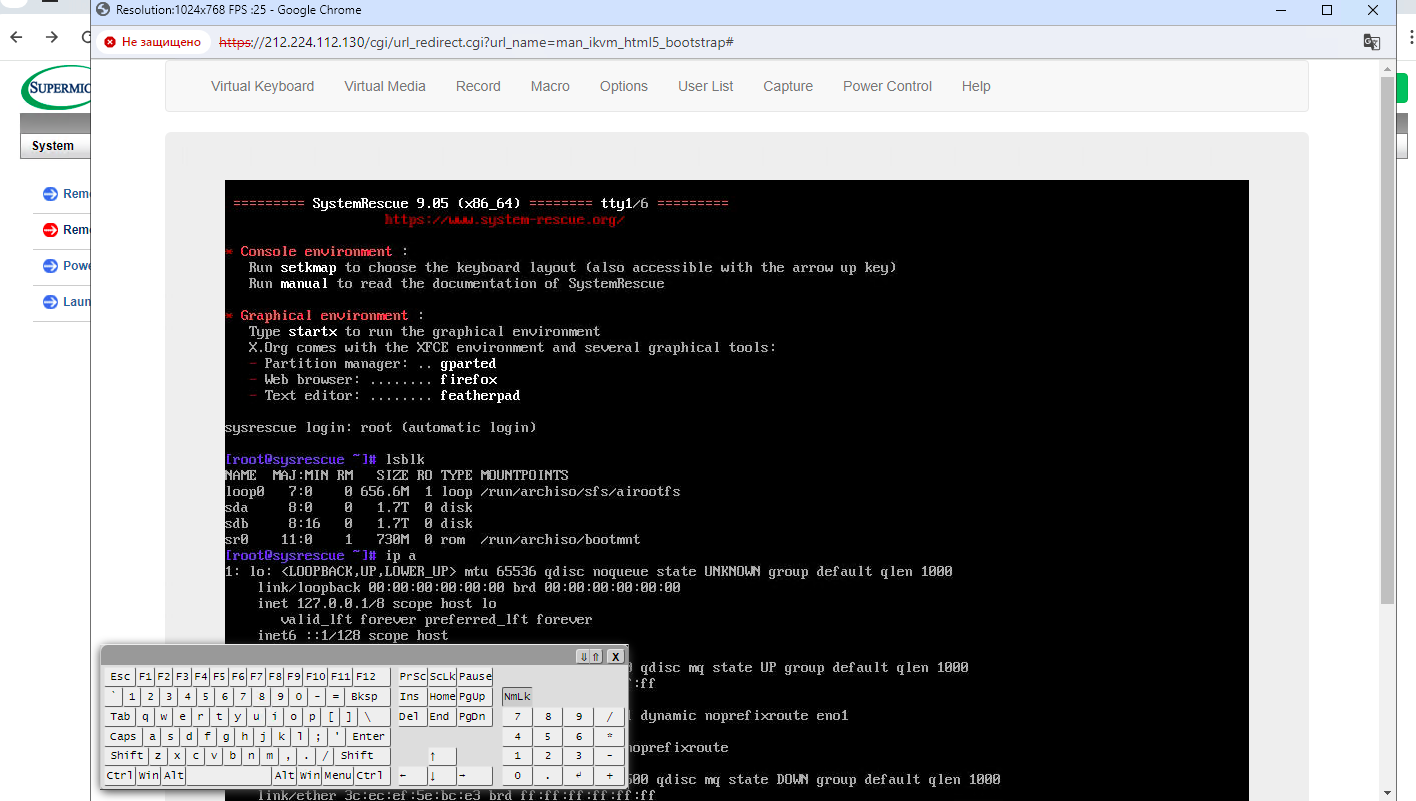Click the Chrome forward arrow in background window
Viewport: 1416px width, 801px height.
click(52, 37)
